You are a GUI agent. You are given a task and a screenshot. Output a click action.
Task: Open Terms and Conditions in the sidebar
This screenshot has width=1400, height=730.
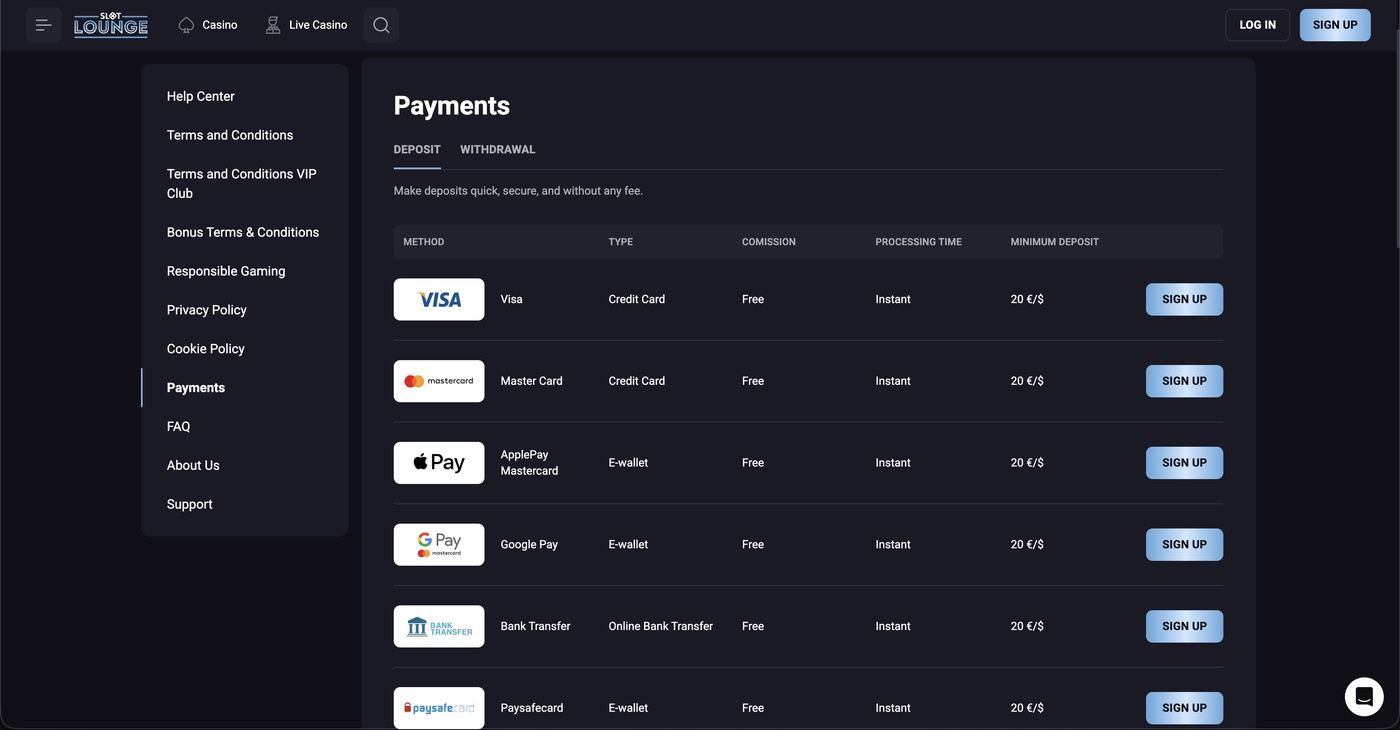click(230, 135)
